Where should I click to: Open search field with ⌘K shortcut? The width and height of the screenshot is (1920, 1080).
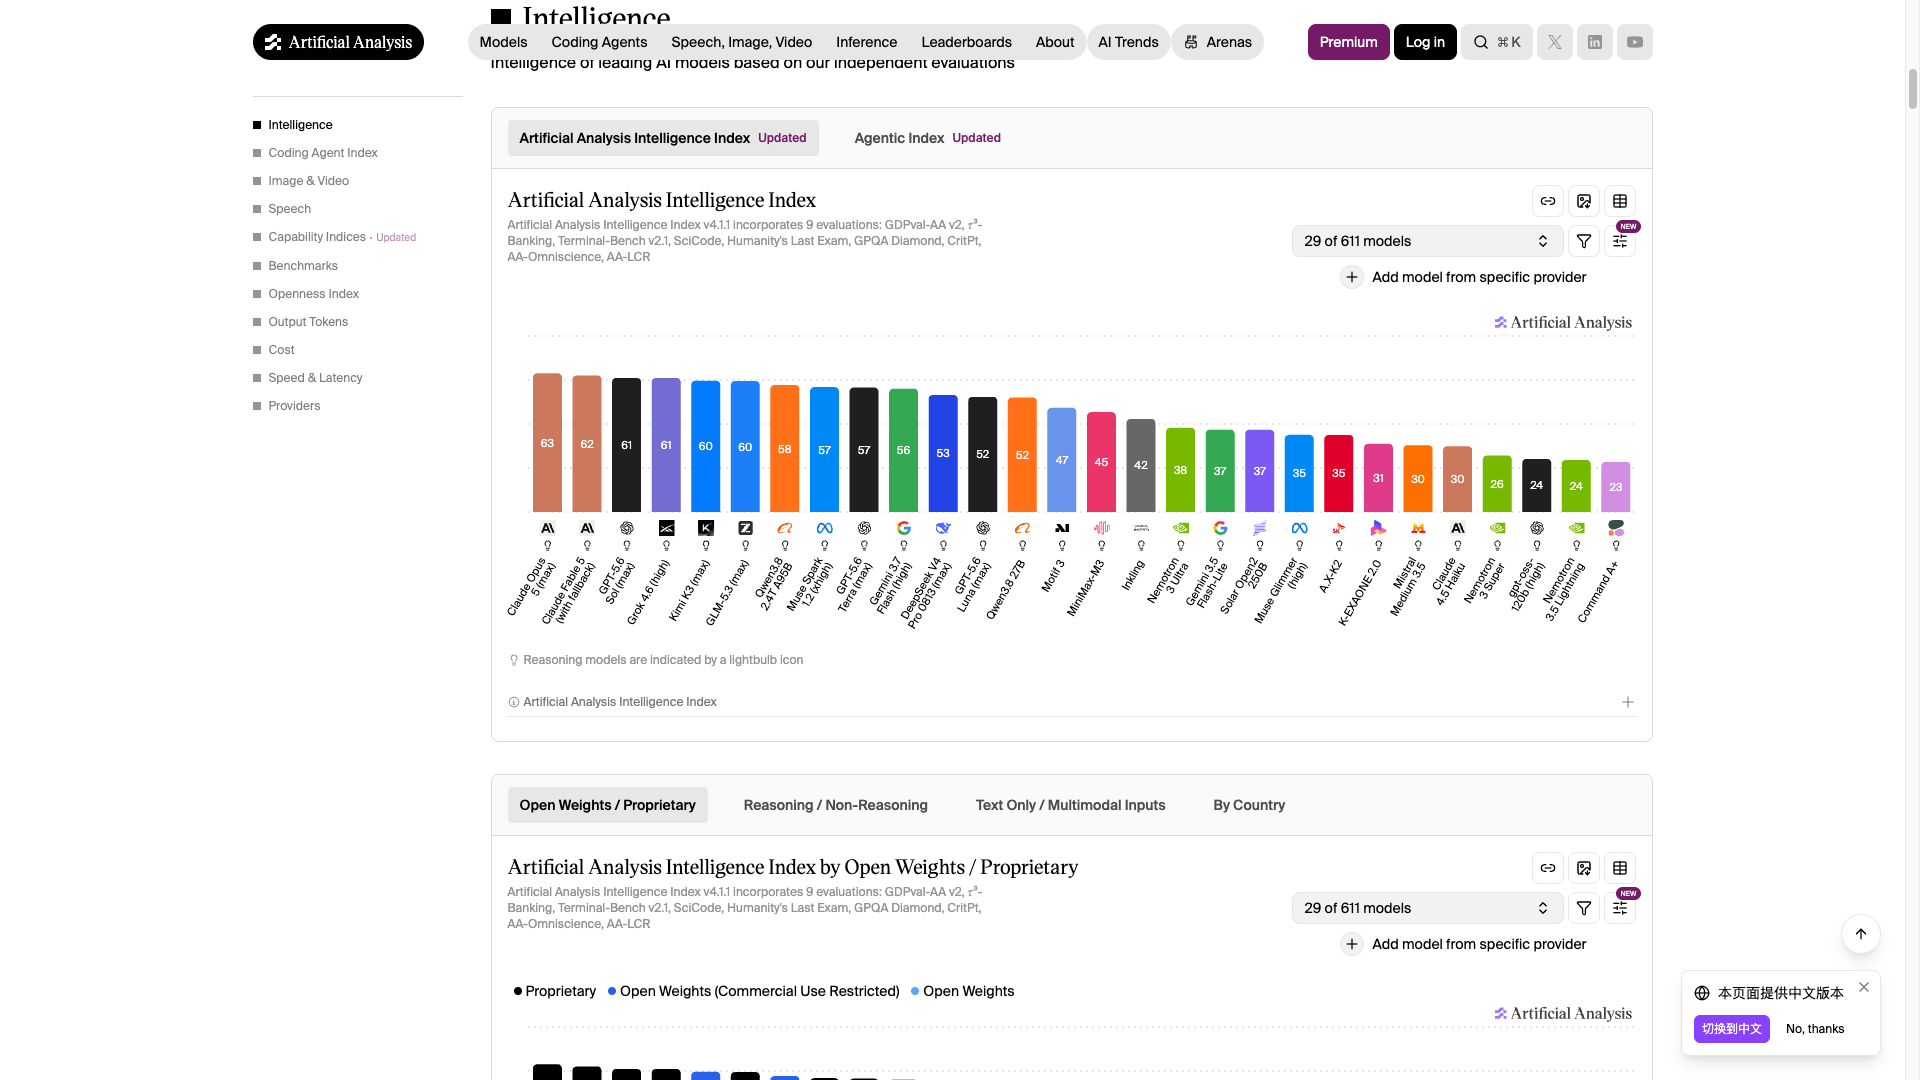click(x=1496, y=42)
